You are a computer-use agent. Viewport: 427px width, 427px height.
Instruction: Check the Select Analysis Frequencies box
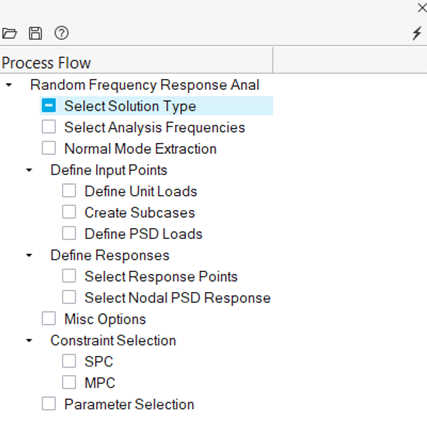49,127
